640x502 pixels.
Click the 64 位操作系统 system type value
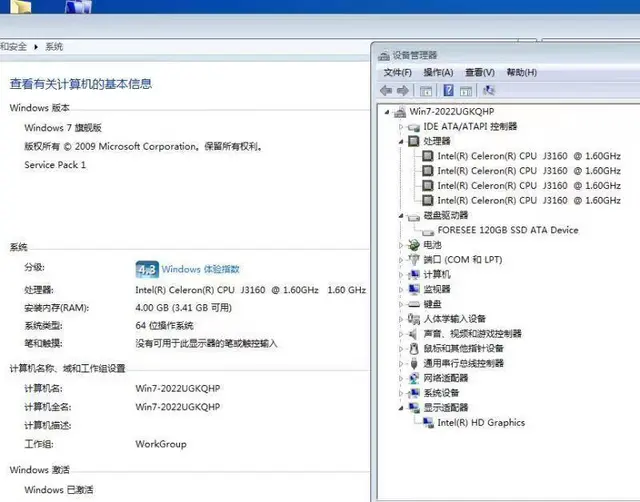tap(164, 326)
